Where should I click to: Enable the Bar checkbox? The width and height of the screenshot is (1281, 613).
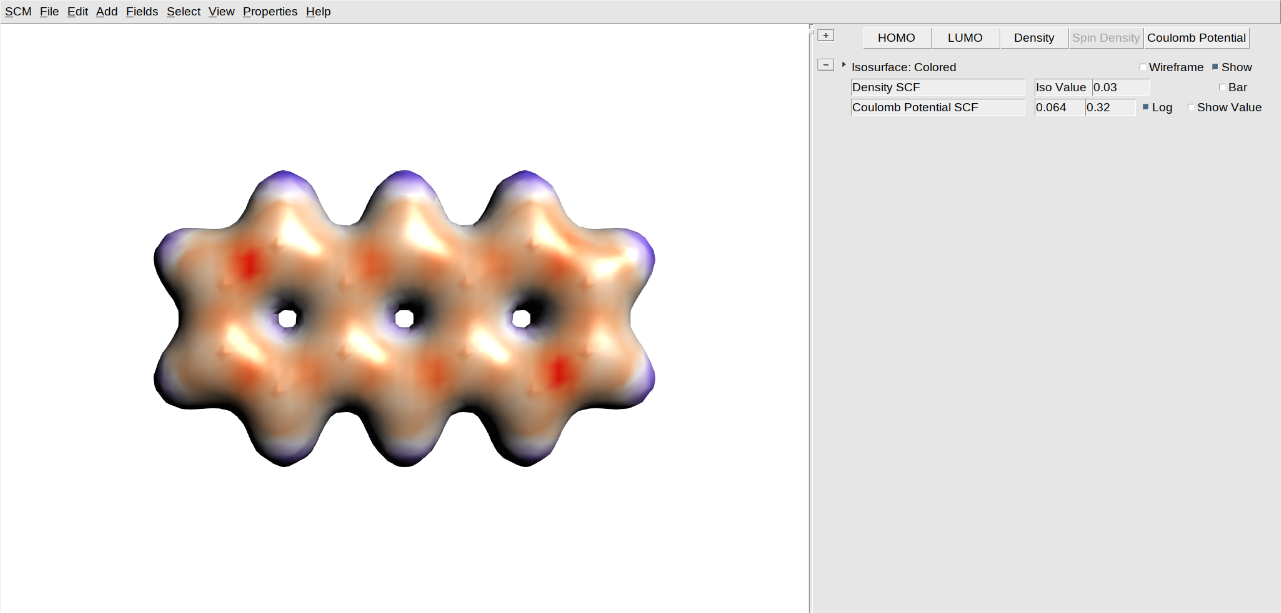coord(1223,87)
